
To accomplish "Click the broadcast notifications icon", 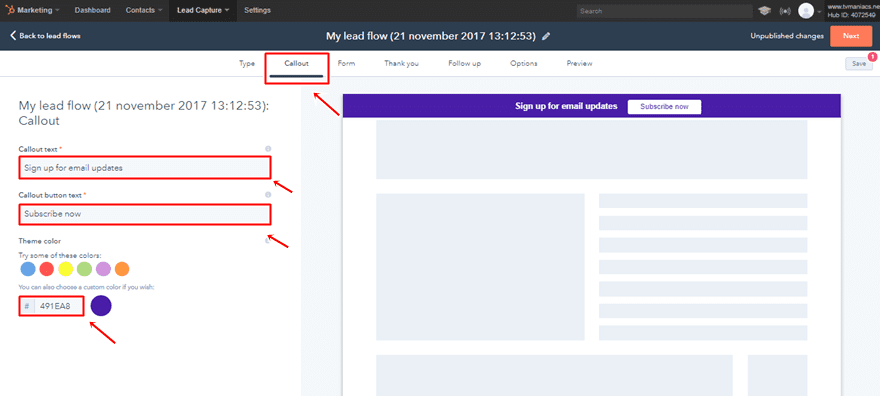I will pyautogui.click(x=785, y=11).
